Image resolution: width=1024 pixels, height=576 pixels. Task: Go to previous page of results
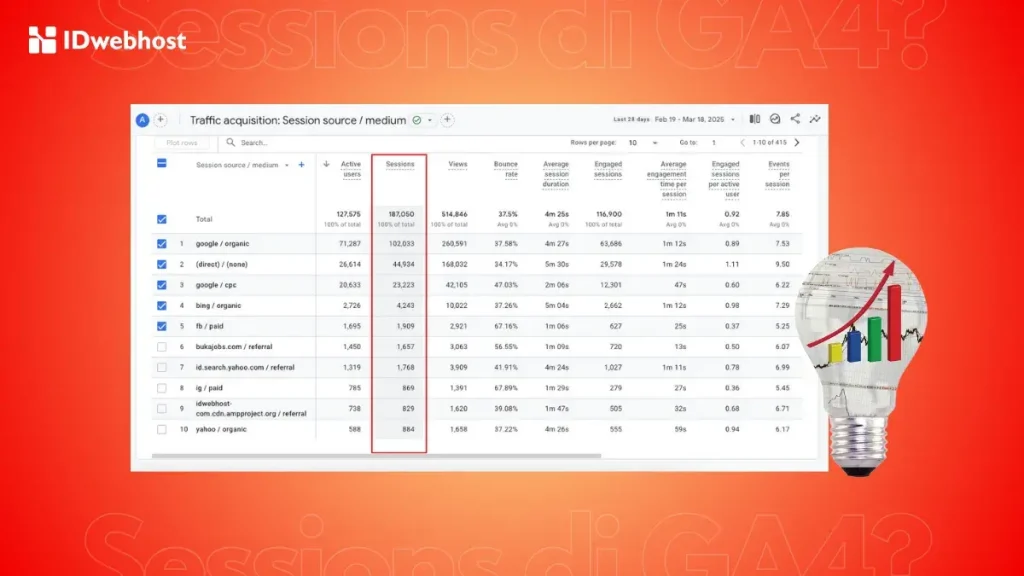point(742,142)
